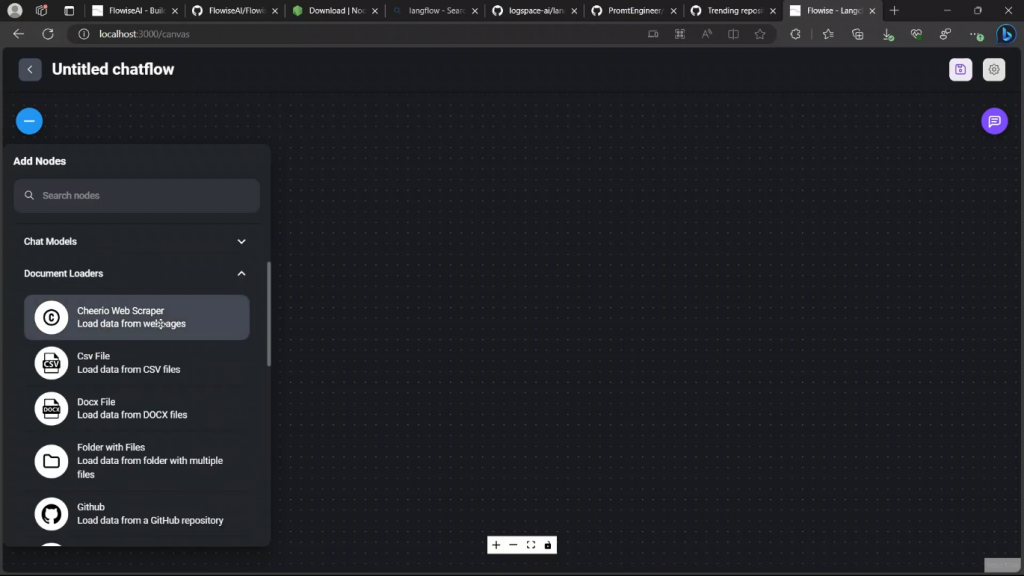The width and height of the screenshot is (1024, 576).
Task: Open the purple chat message button
Action: [x=994, y=121]
